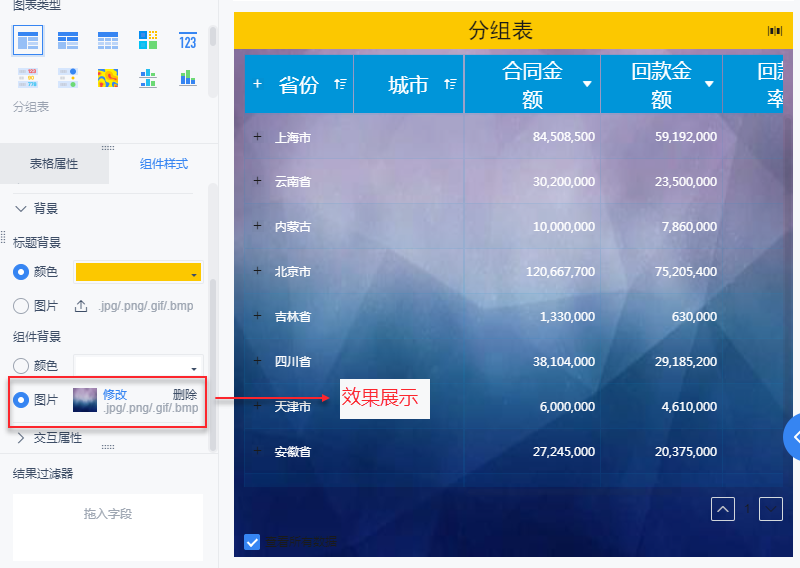Toggle the blue checkbox below the table
The width and height of the screenshot is (800, 568).
[252, 542]
